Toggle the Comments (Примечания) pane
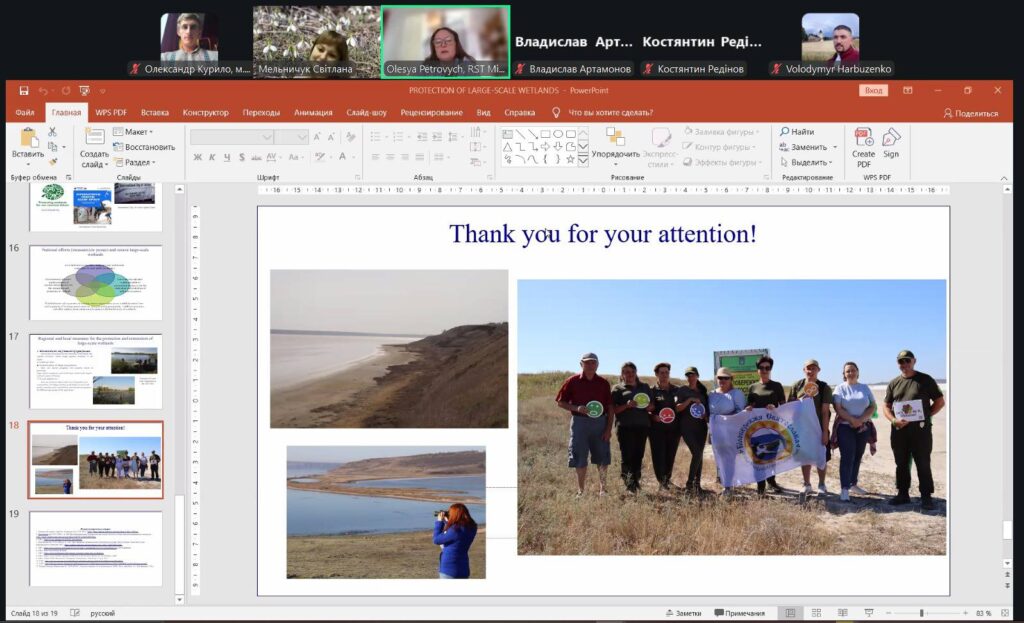 click(739, 613)
